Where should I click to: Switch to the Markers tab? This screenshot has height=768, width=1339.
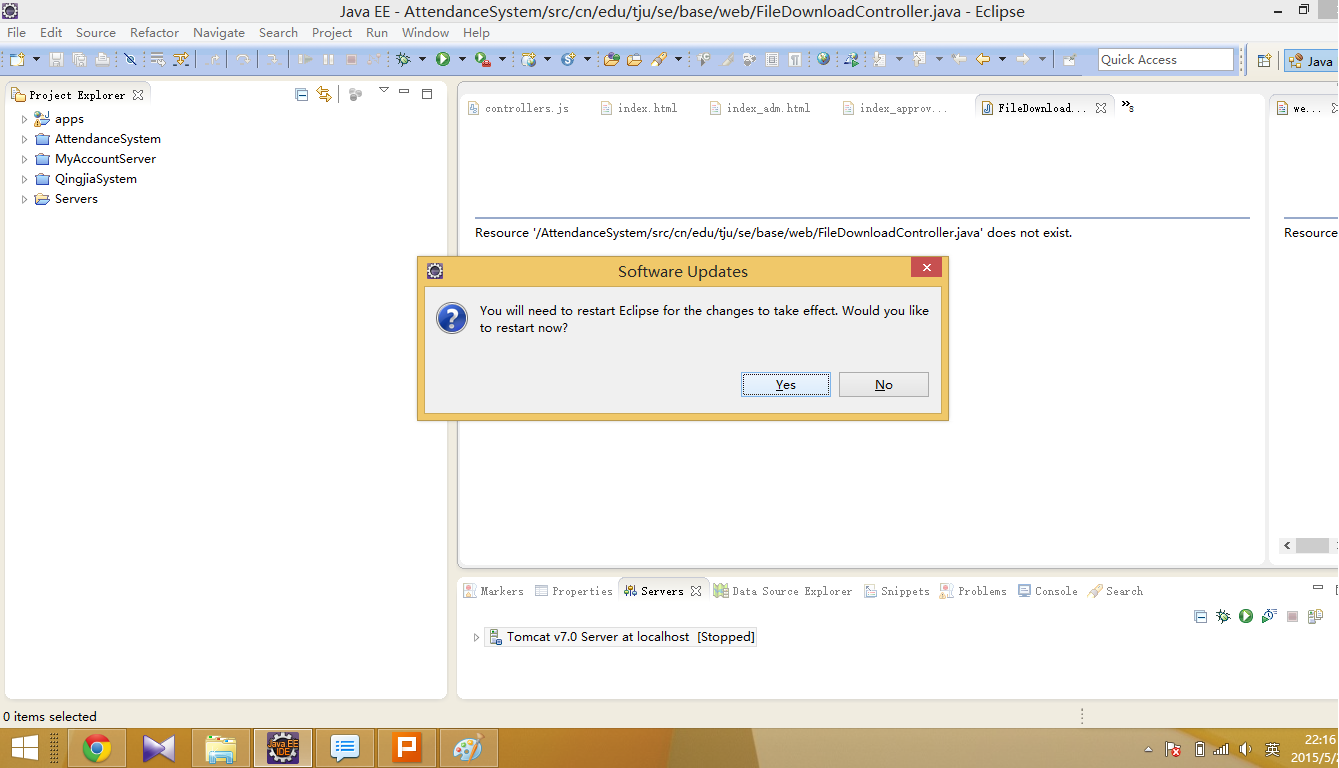494,591
